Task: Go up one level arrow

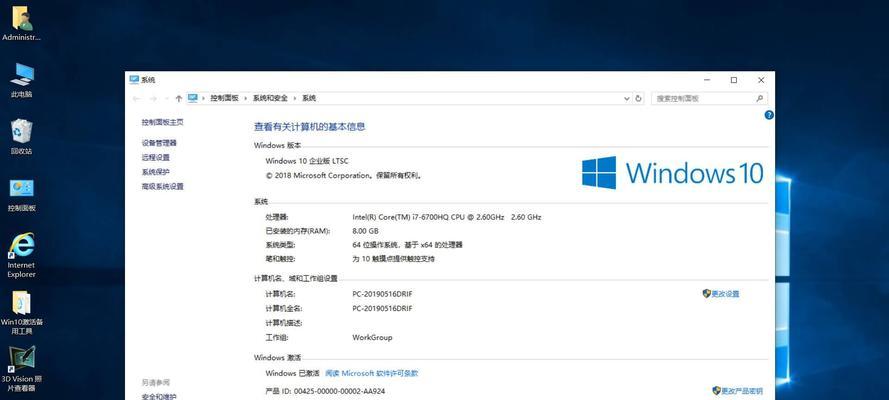Action: (x=179, y=99)
